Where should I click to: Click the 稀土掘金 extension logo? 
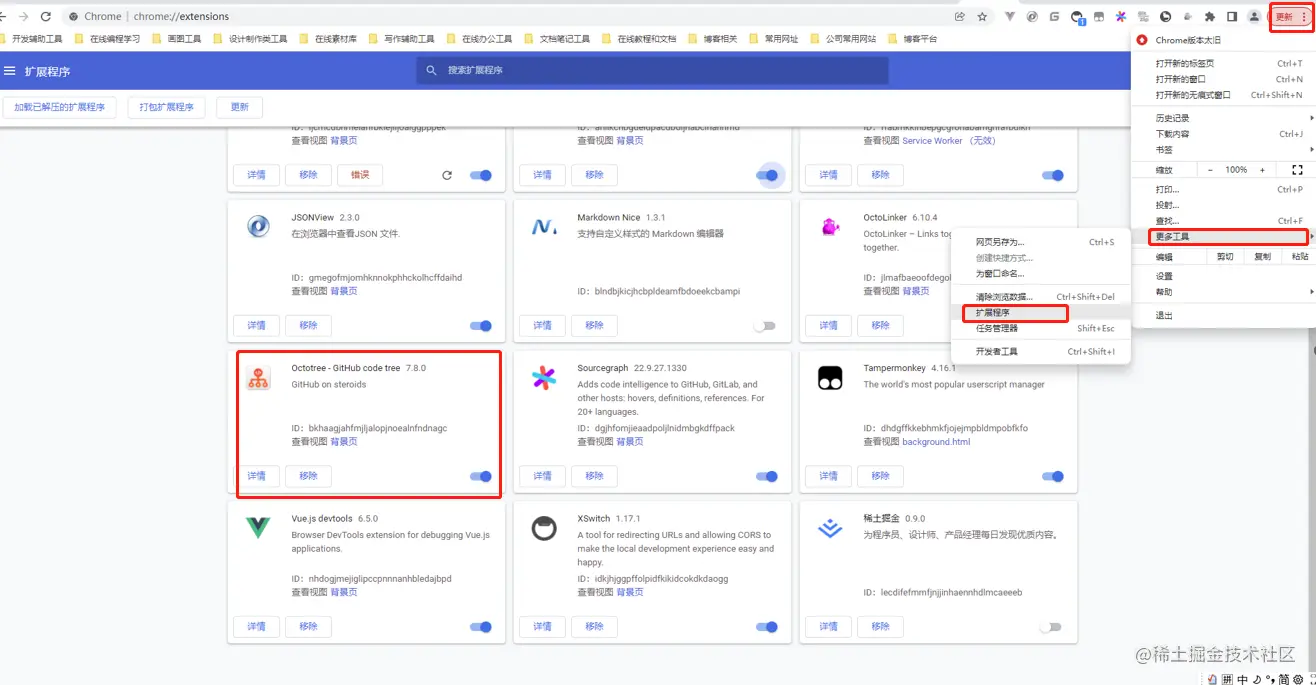830,528
